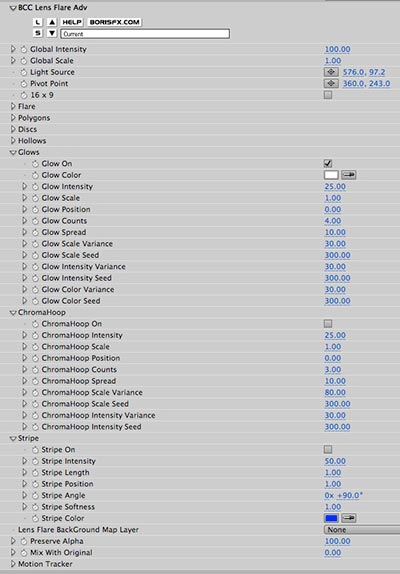Image resolution: width=400 pixels, height=574 pixels.
Task: Expand the Glow Spread property twirl
Action: (x=24, y=232)
